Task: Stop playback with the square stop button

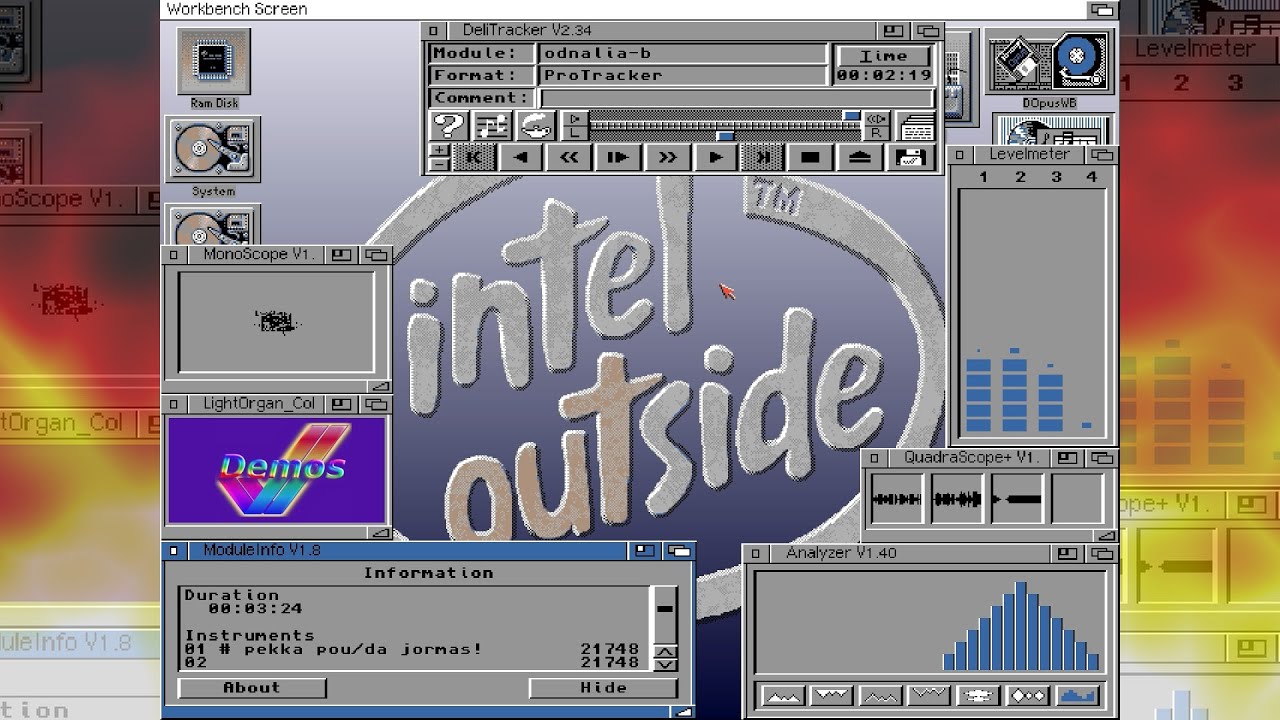Action: (811, 157)
